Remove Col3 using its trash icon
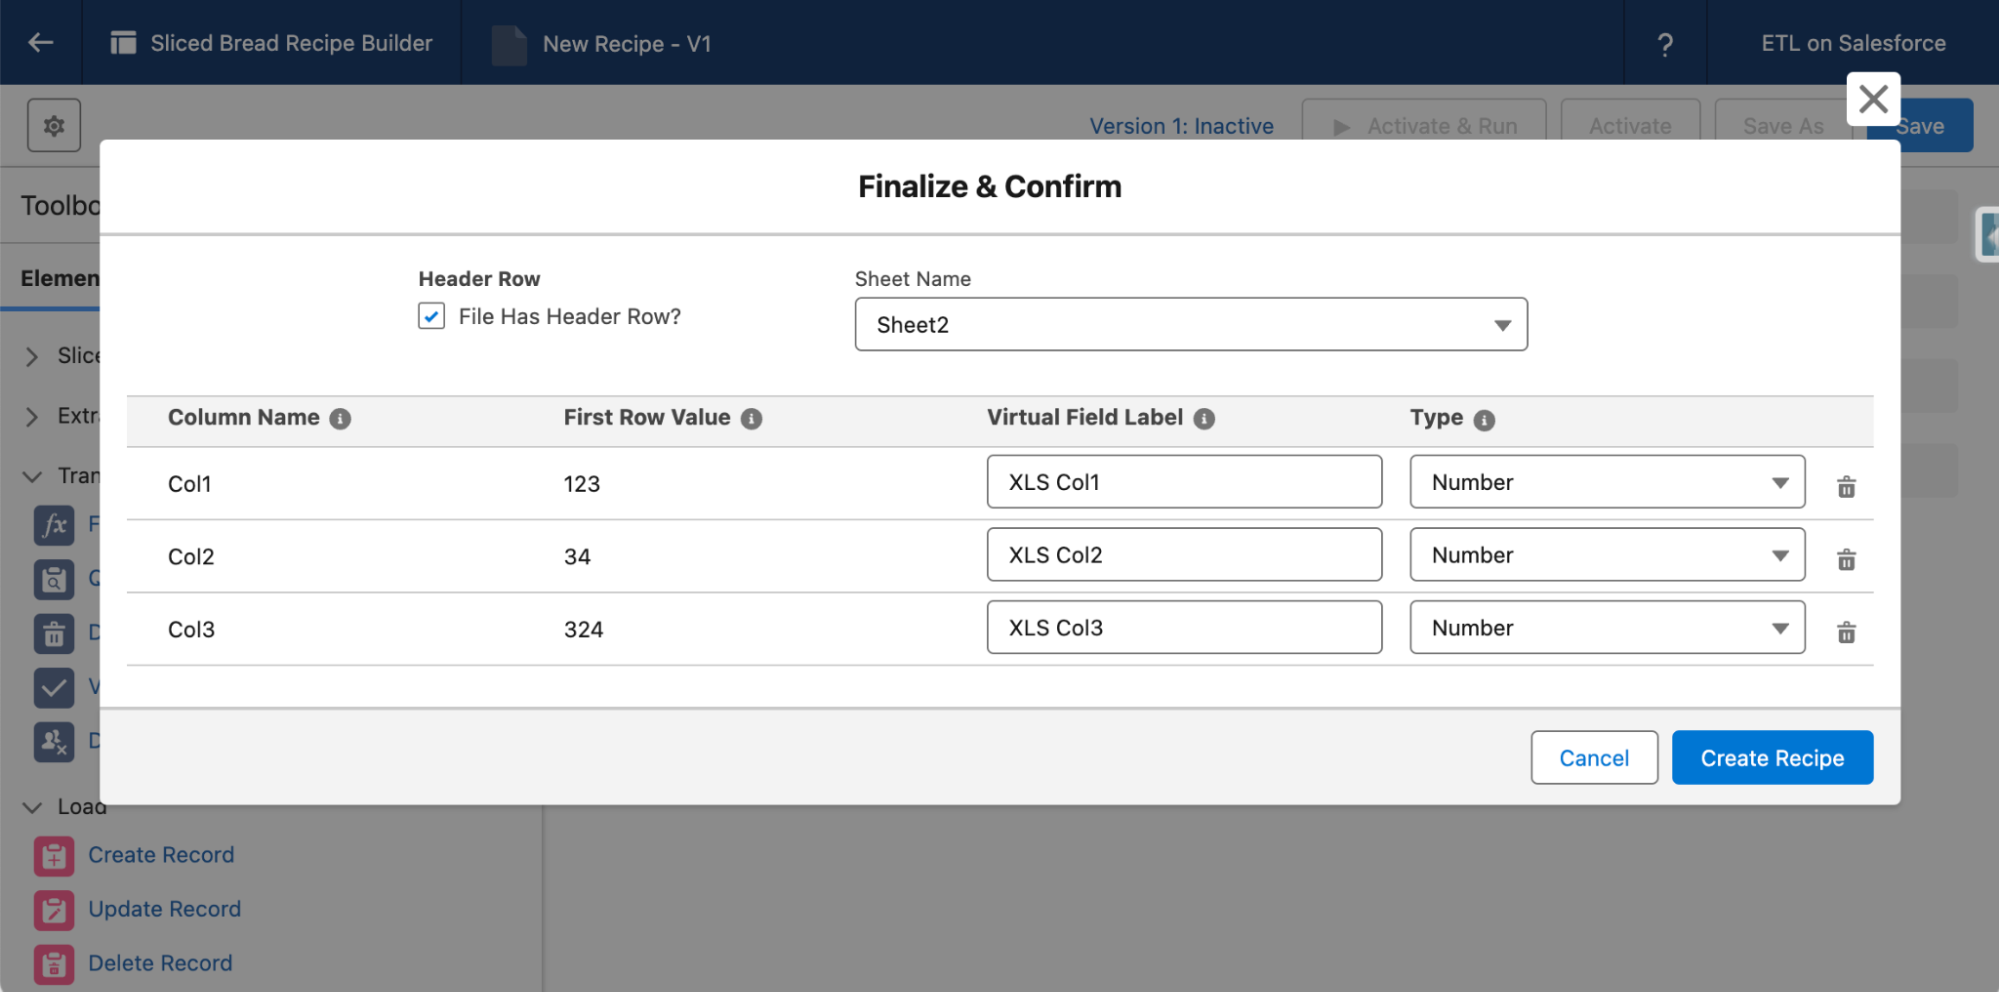The width and height of the screenshot is (1999, 992). pos(1846,632)
